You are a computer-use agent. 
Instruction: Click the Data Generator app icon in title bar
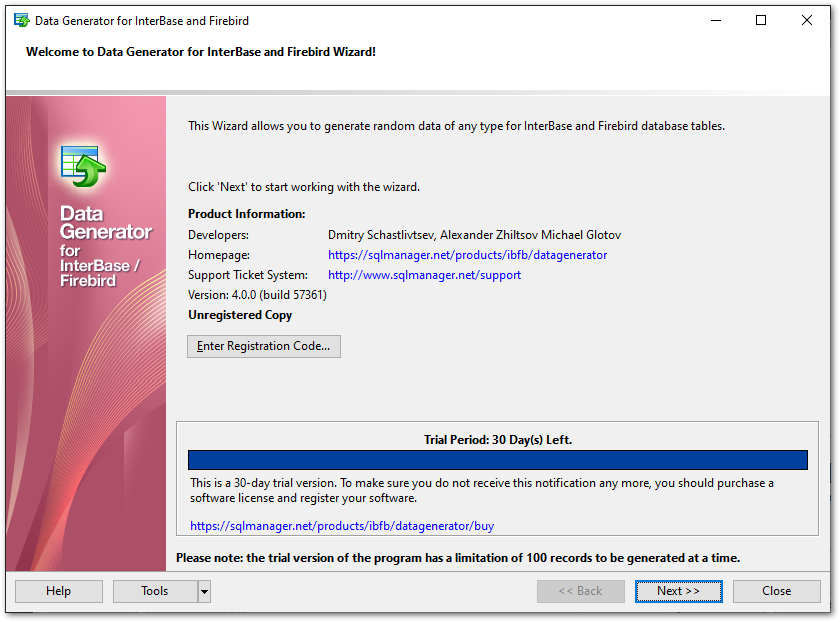point(21,21)
